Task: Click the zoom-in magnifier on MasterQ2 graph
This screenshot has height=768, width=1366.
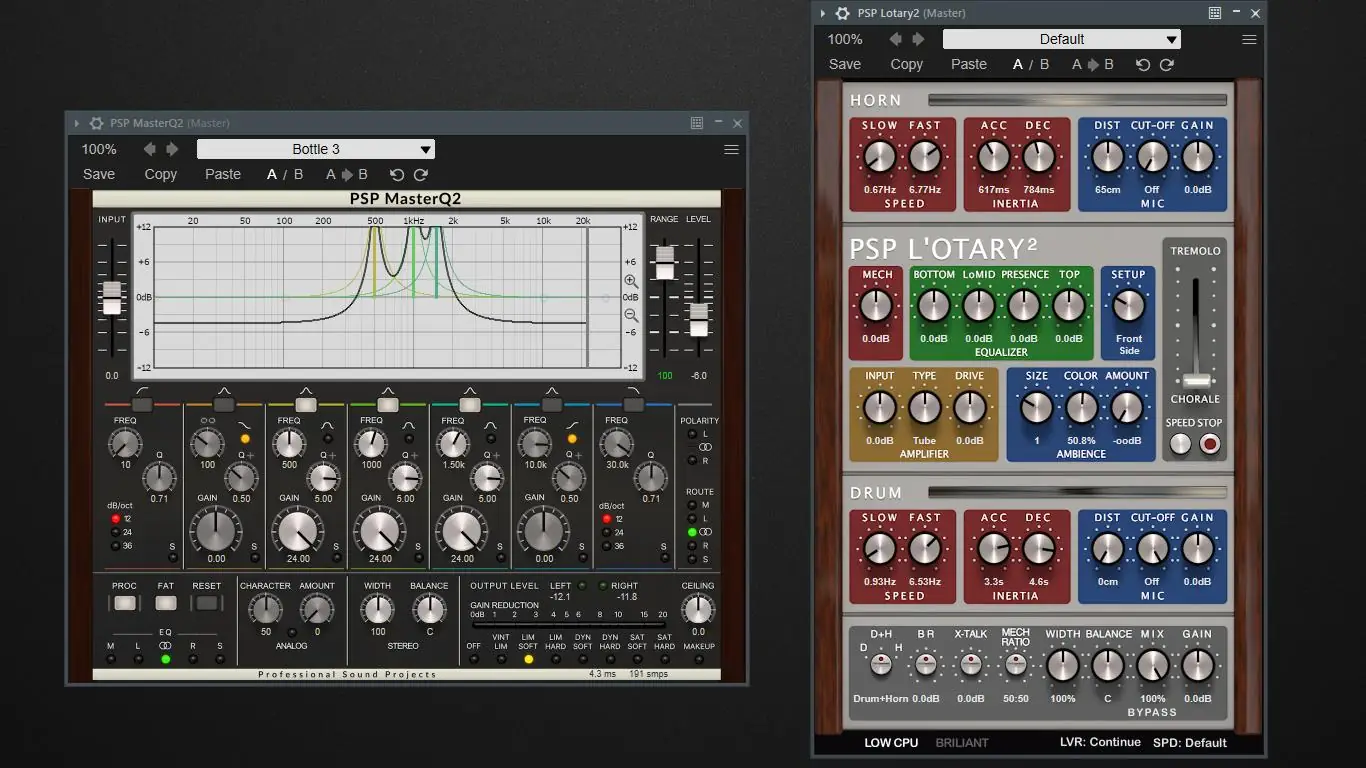Action: point(631,282)
